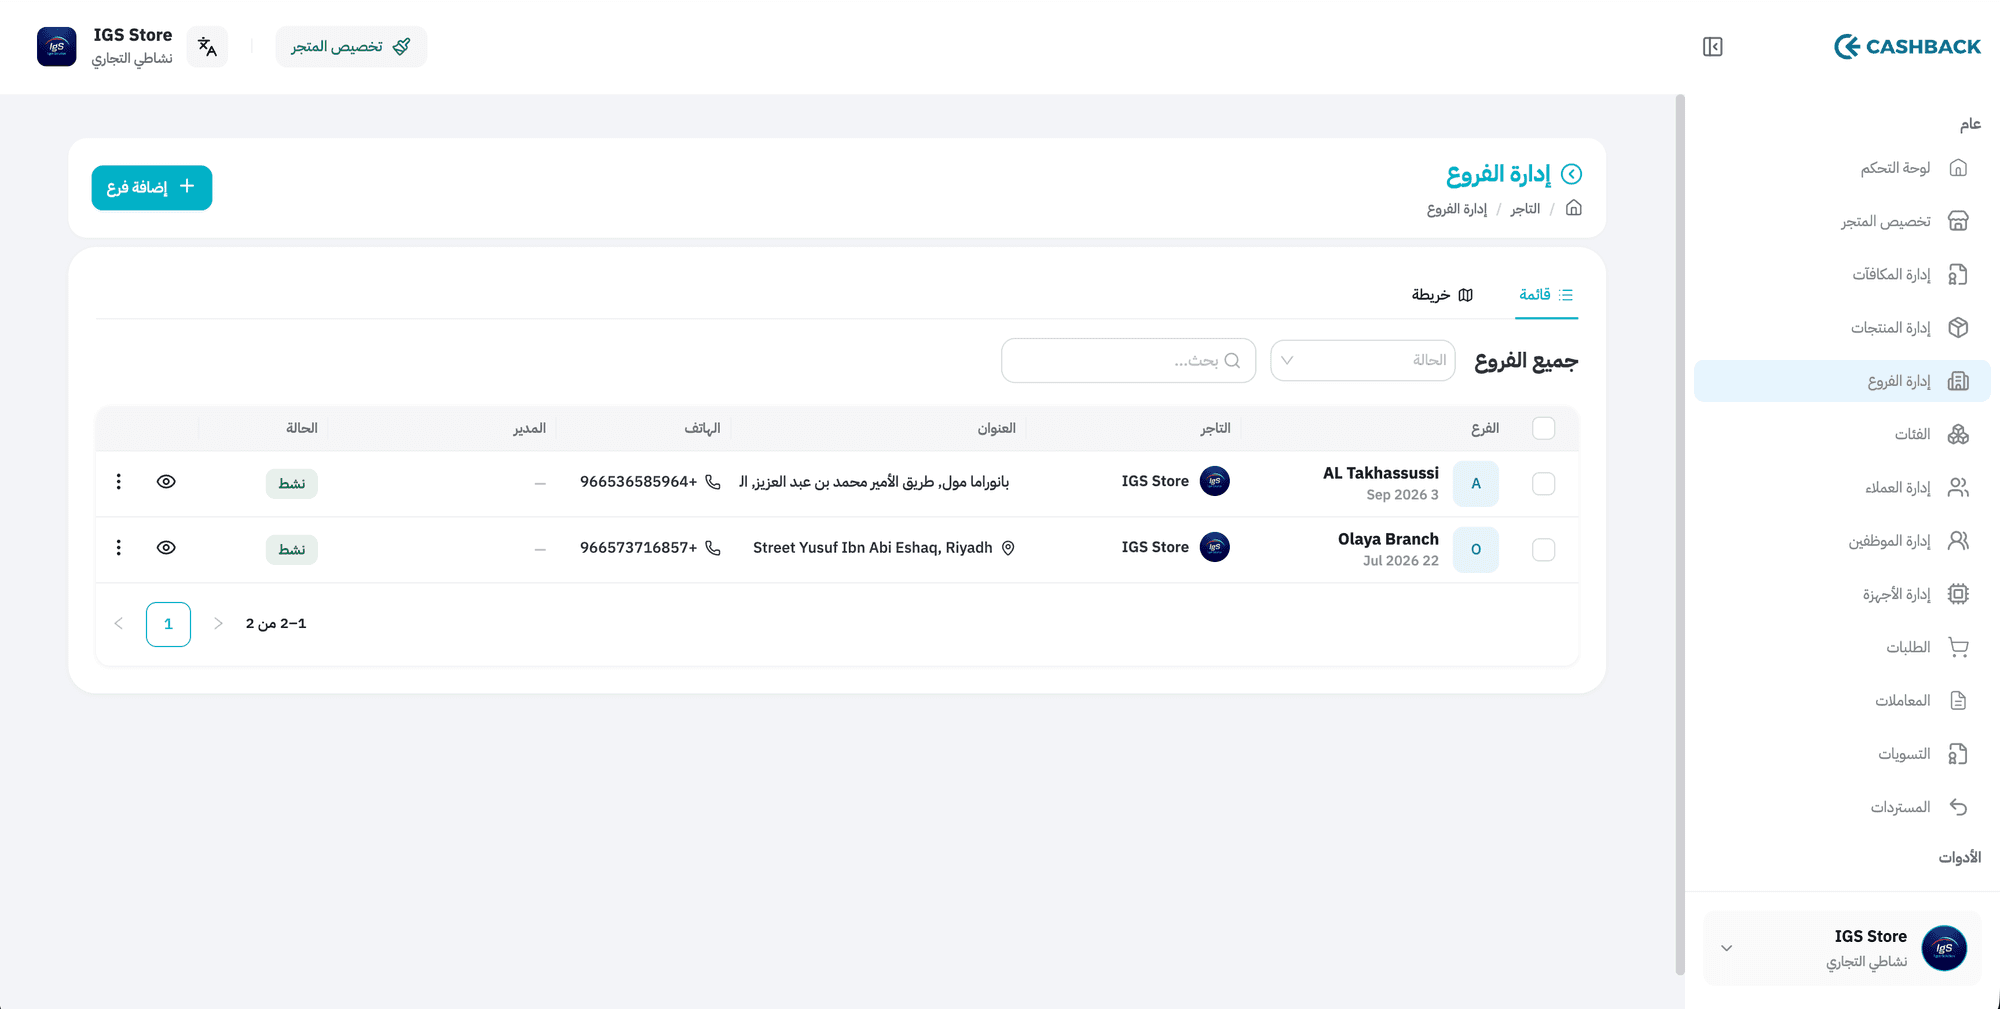Click phone icon for +966536585964
Screen dimensions: 2000x1009
[713, 482]
